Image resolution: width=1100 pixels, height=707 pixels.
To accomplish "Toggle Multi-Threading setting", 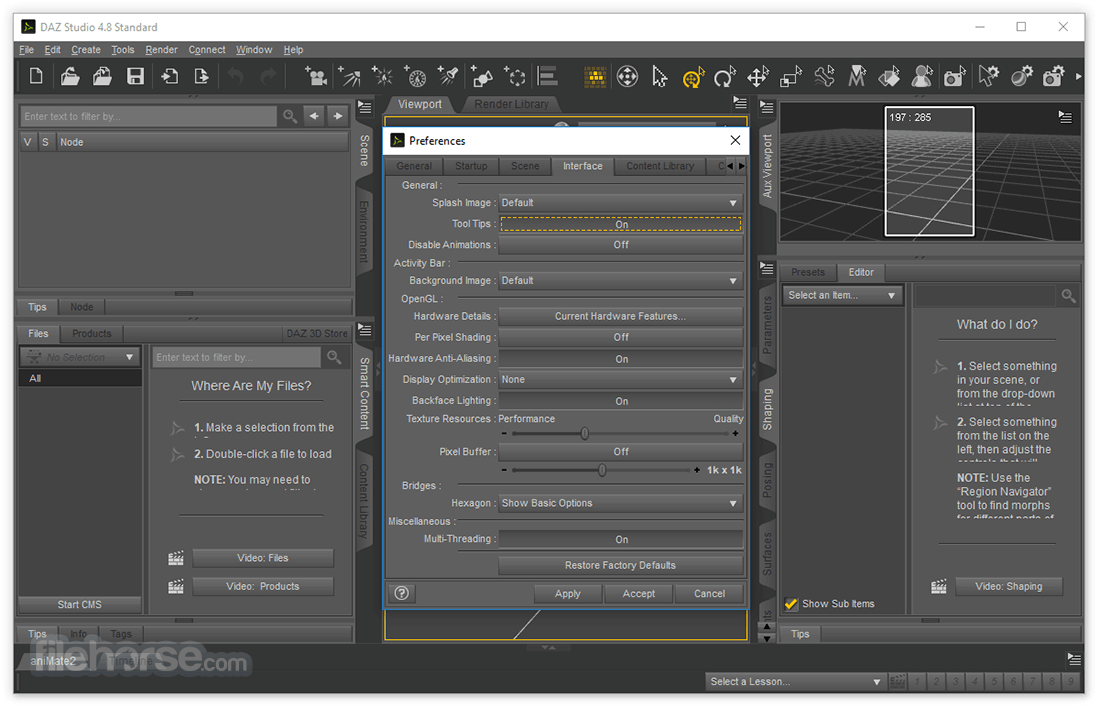I will pyautogui.click(x=621, y=539).
